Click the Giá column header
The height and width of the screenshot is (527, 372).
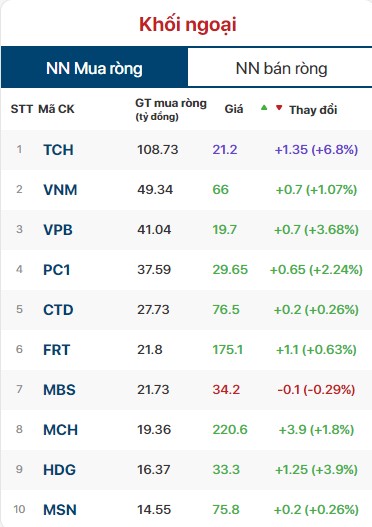click(x=234, y=109)
